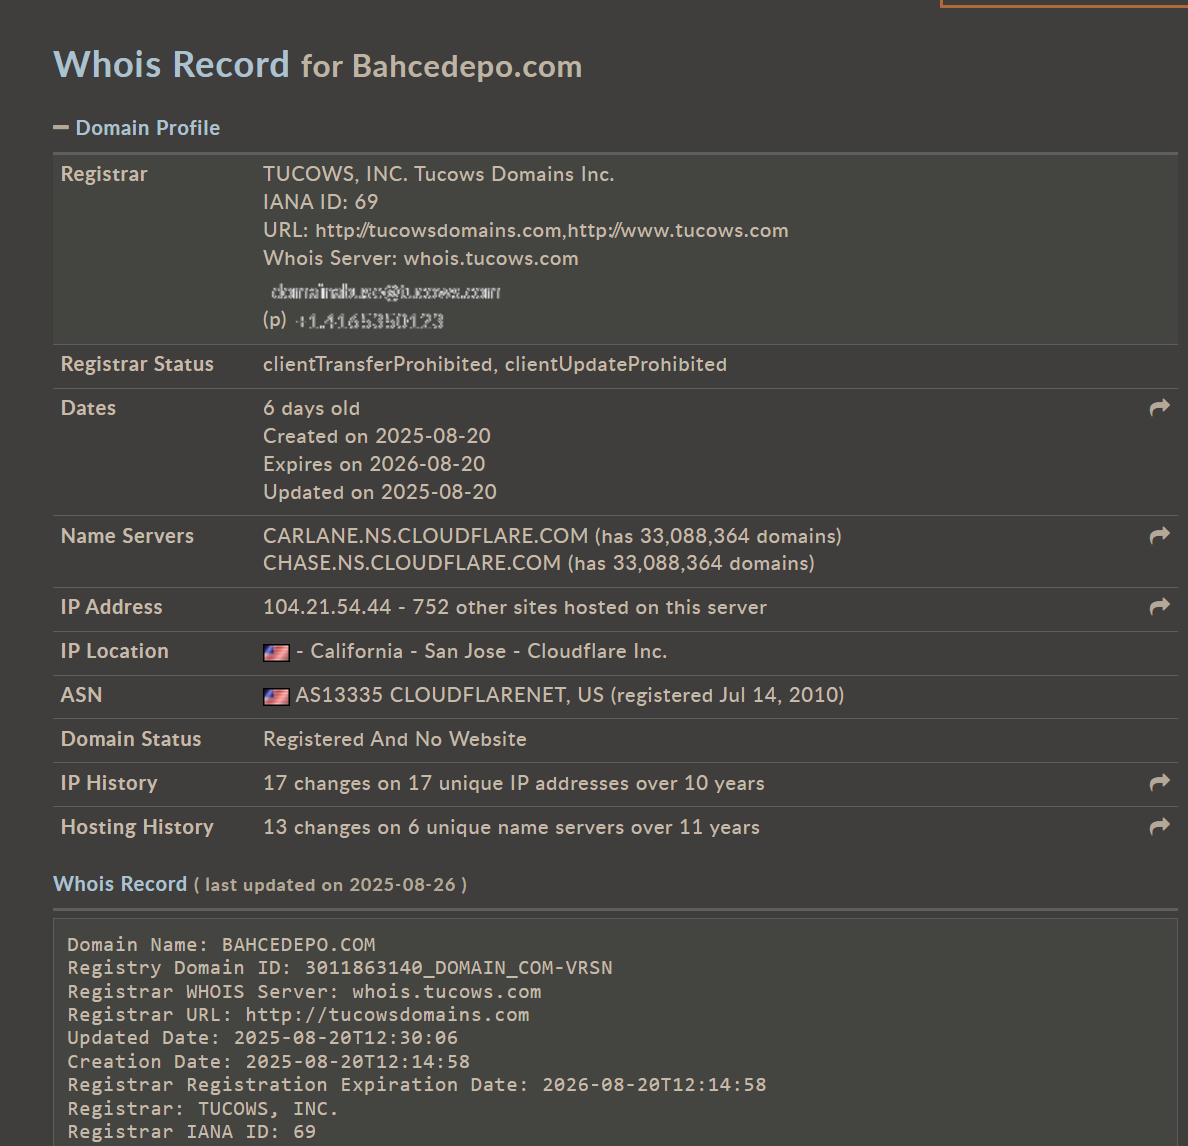Screen dimensions: 1188x1146
Task: Click the Dates row label
Action: (x=88, y=408)
